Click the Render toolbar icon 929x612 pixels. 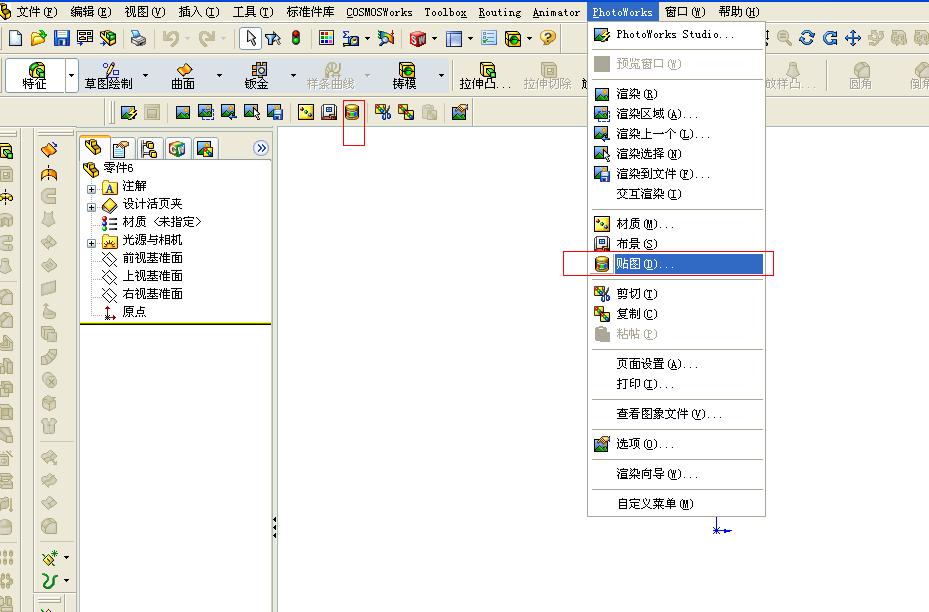click(x=183, y=111)
